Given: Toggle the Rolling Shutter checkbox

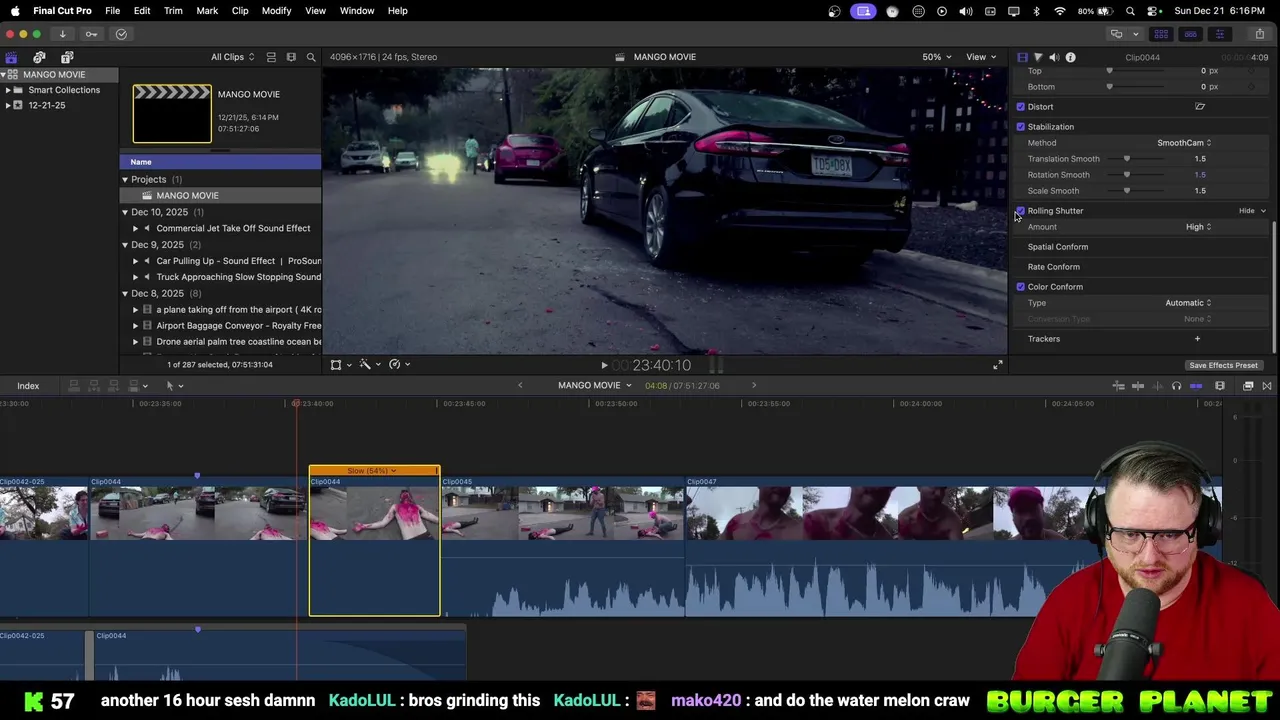Looking at the screenshot, I should [1021, 211].
